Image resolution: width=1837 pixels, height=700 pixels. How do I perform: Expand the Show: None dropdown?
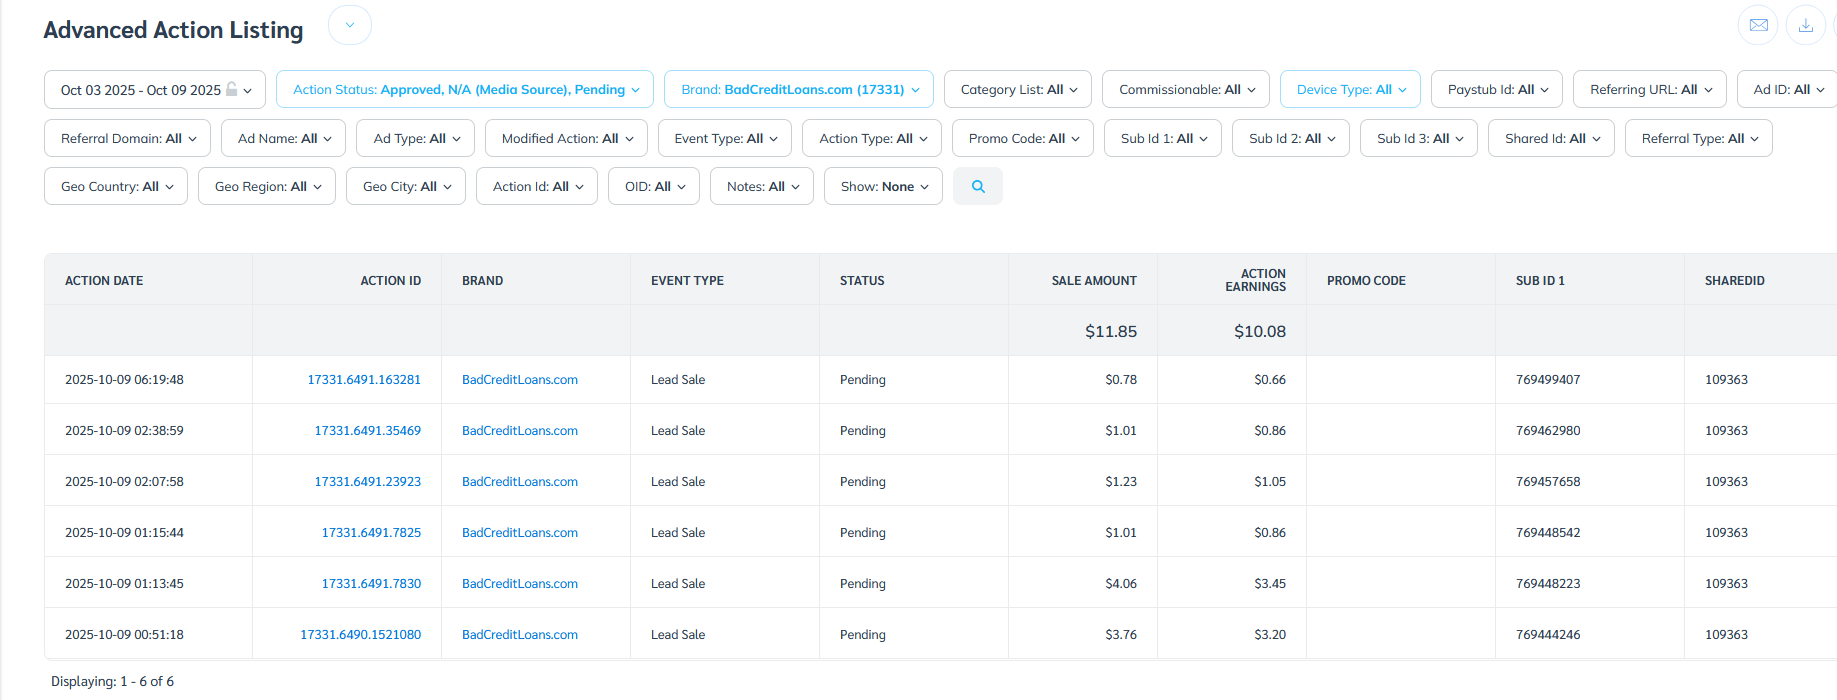(x=883, y=187)
